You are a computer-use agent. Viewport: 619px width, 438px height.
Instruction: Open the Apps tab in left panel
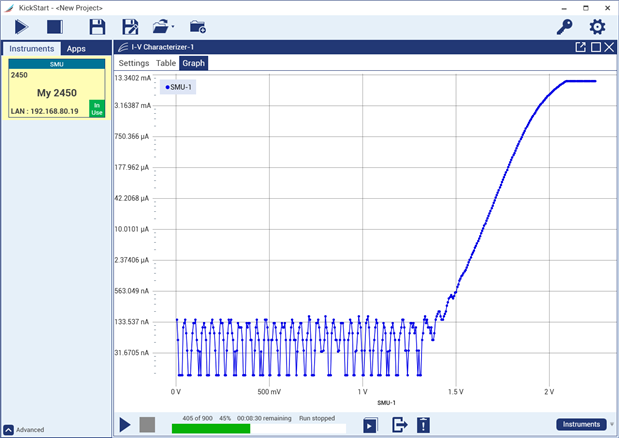click(76, 48)
